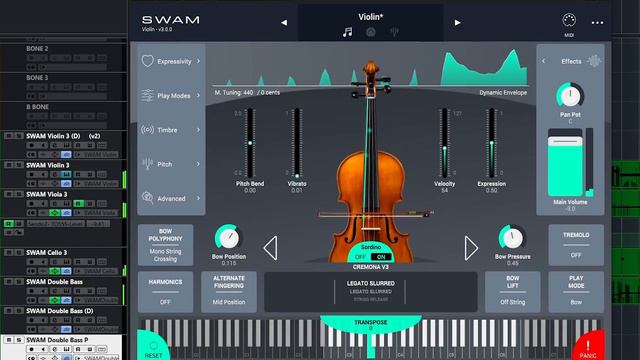Click the Expressivity heart icon
Image resolution: width=640 pixels, height=360 pixels.
[x=147, y=61]
